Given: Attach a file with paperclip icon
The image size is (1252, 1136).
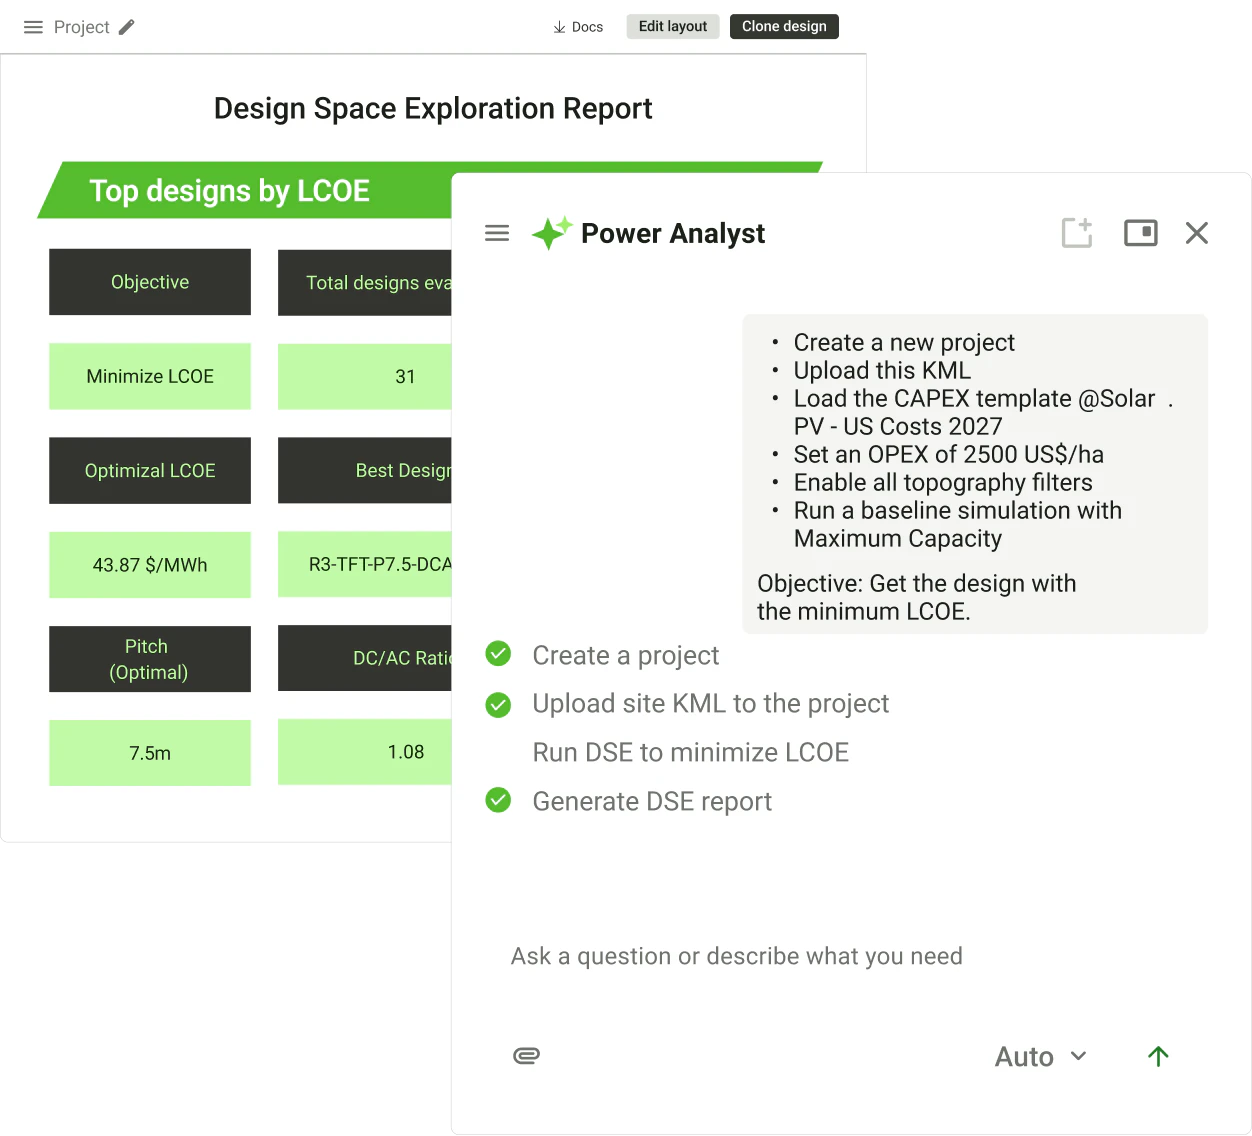Looking at the screenshot, I should (x=527, y=1056).
